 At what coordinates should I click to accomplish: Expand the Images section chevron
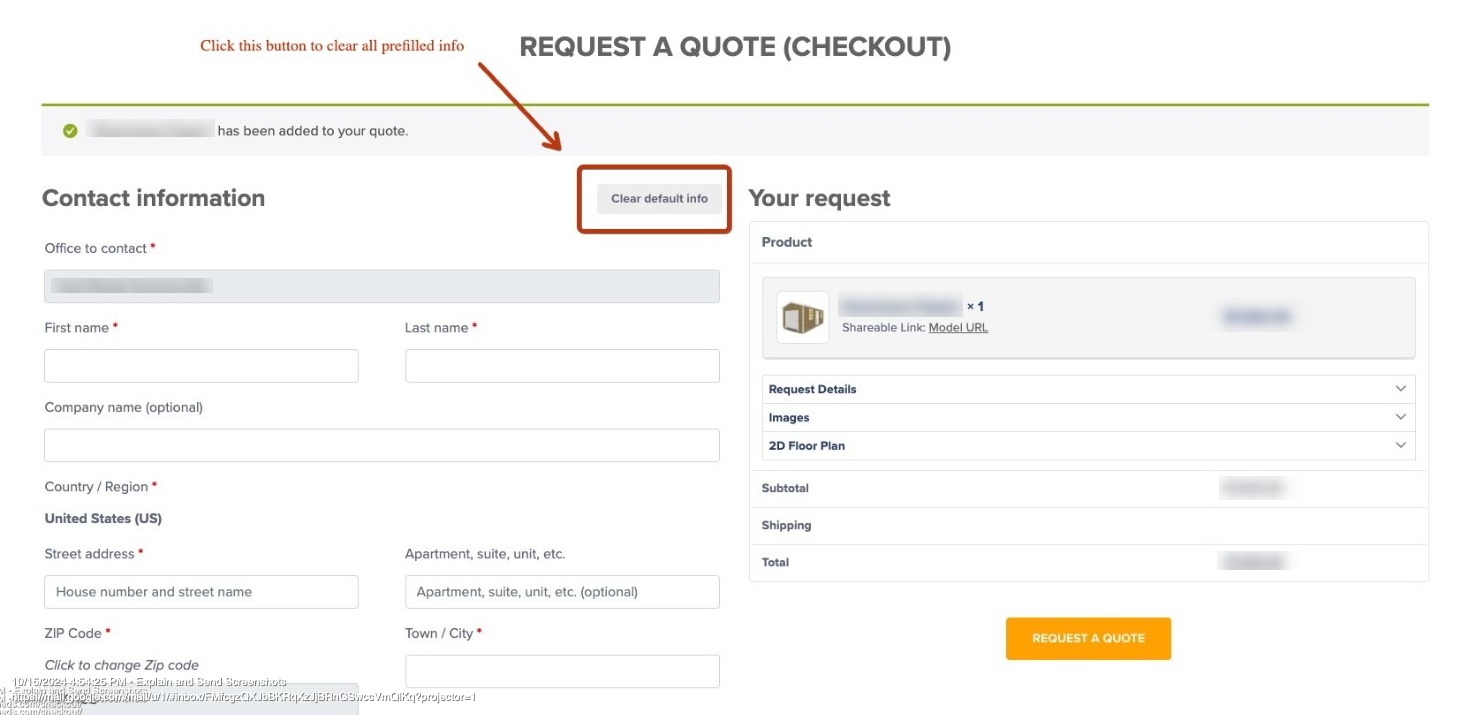click(1401, 417)
